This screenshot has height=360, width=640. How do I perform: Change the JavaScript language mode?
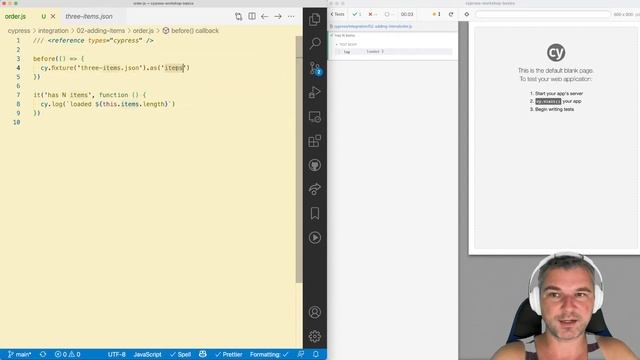(x=147, y=354)
